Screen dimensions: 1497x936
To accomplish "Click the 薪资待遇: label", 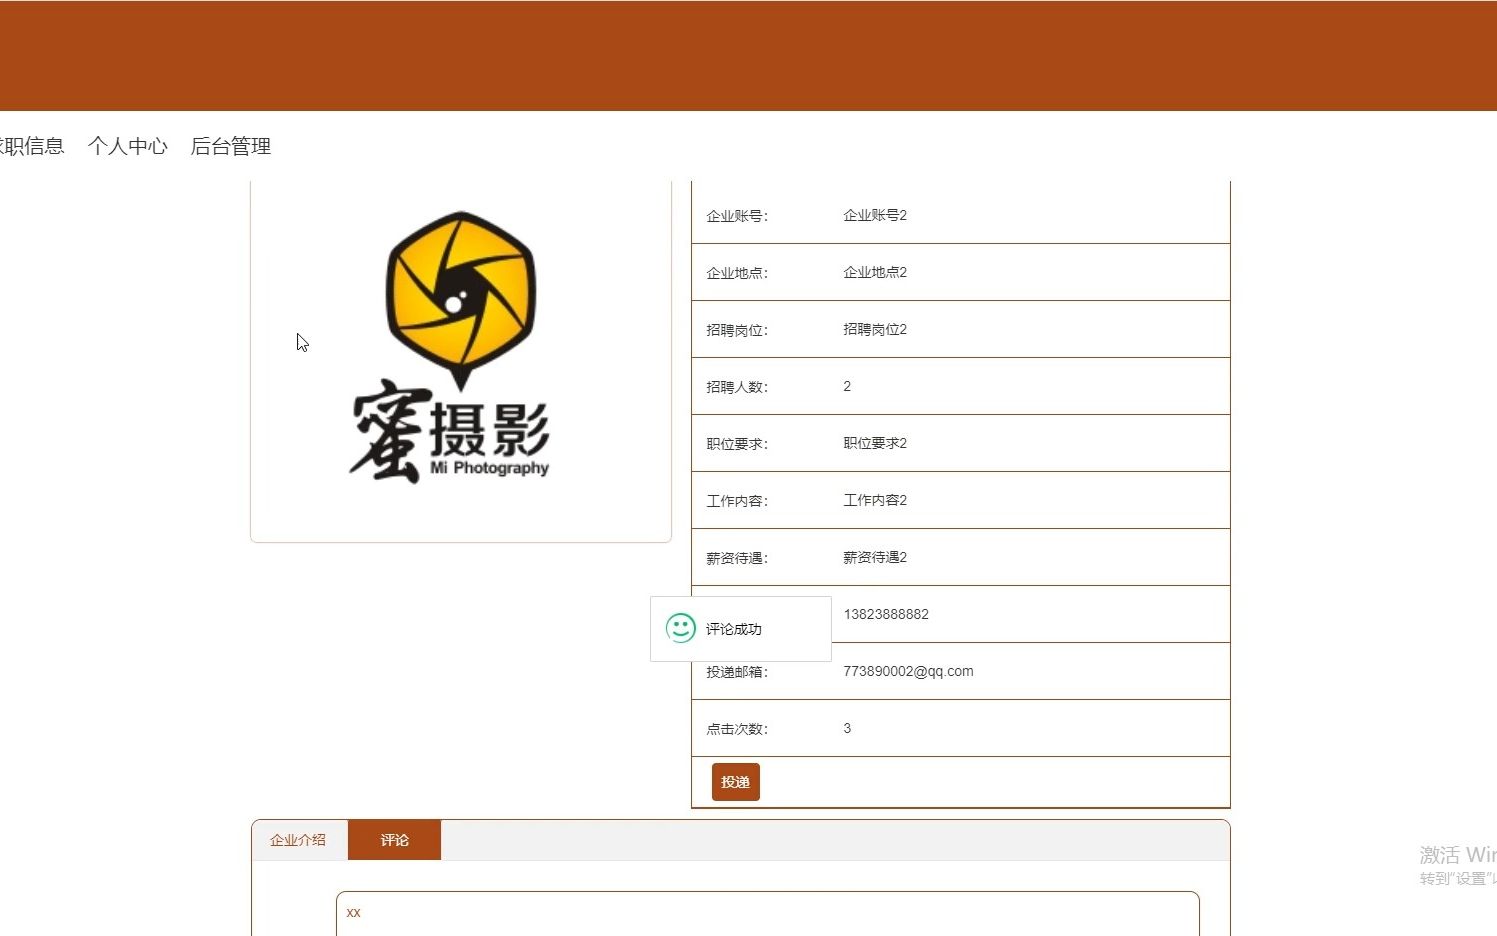I will (x=737, y=558).
